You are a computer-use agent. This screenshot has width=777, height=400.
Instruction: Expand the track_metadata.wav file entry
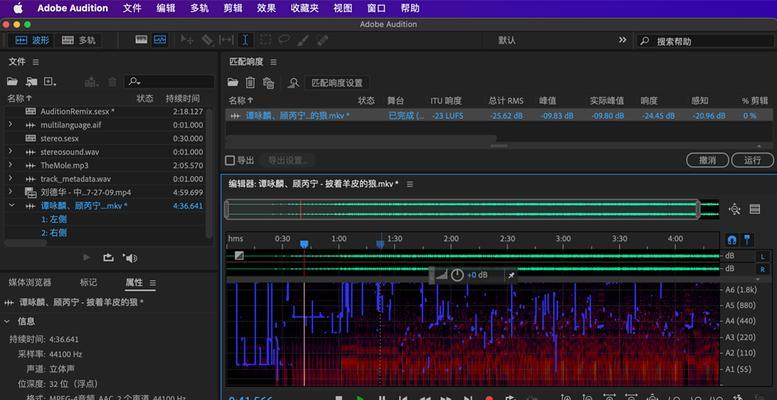[10, 178]
